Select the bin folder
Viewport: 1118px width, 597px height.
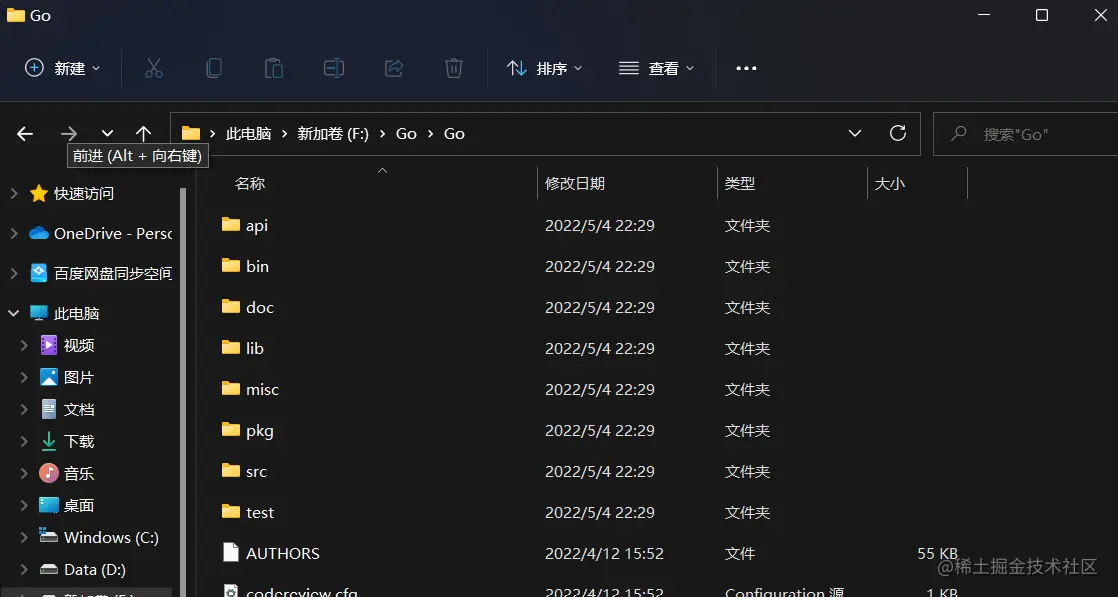pos(245,266)
